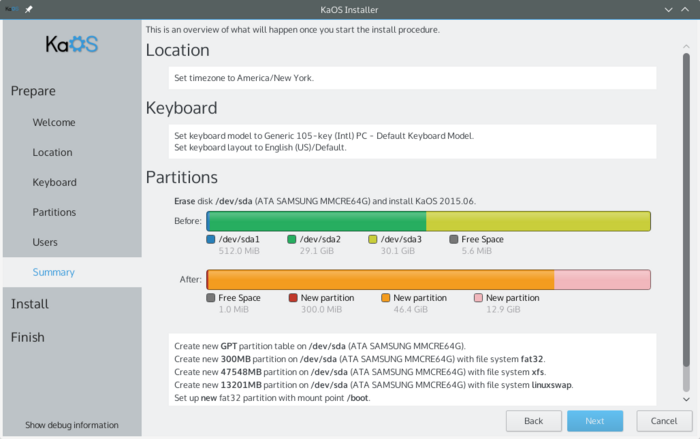
Task: Click the red 300.0 MiB new partition swatch
Action: [292, 298]
